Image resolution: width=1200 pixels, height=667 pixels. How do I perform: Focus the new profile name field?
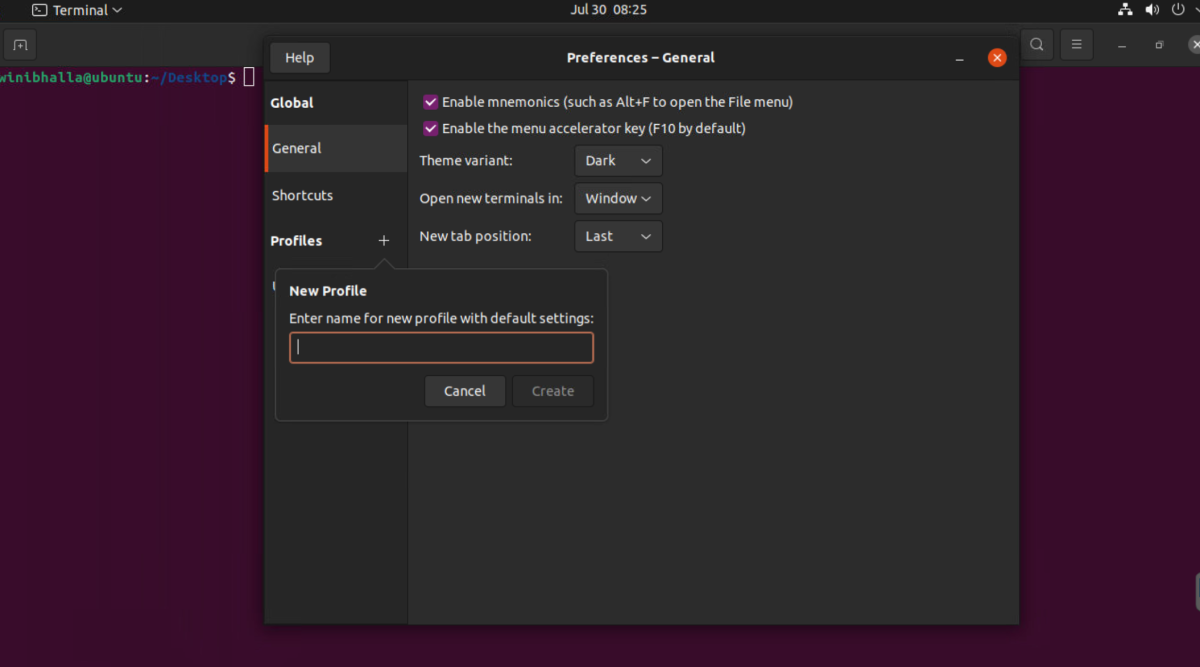(441, 348)
